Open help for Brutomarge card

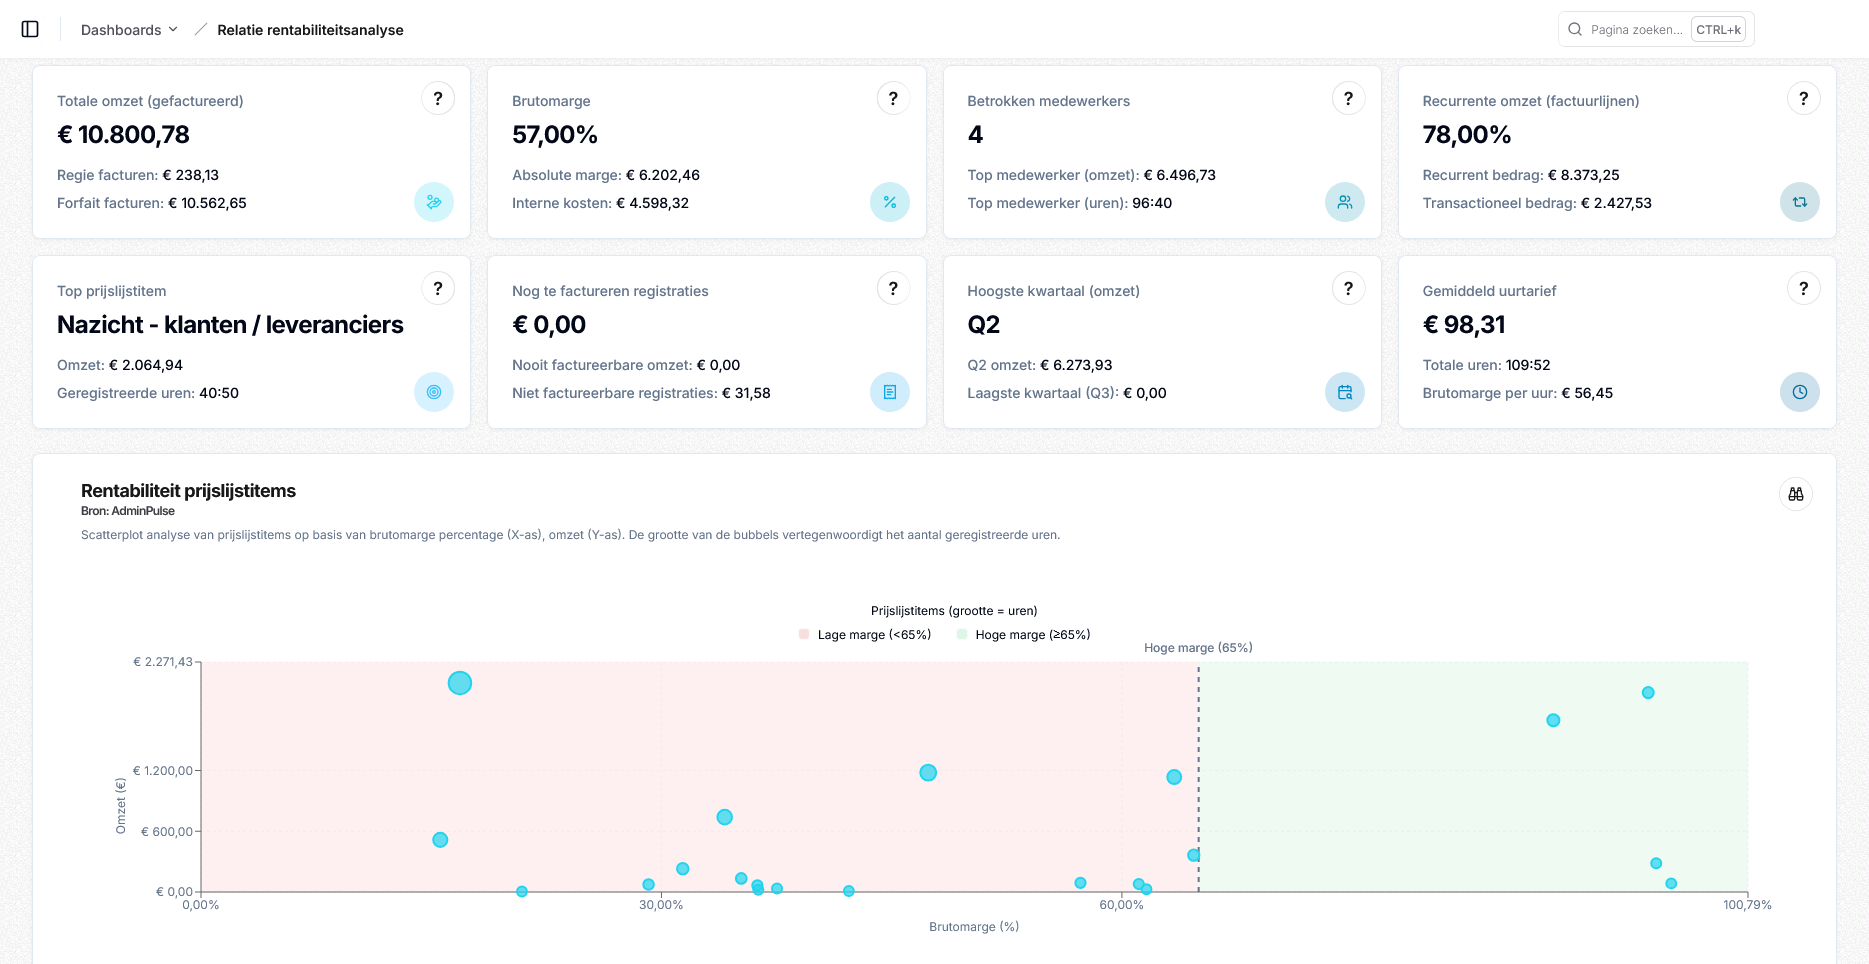pos(892,98)
